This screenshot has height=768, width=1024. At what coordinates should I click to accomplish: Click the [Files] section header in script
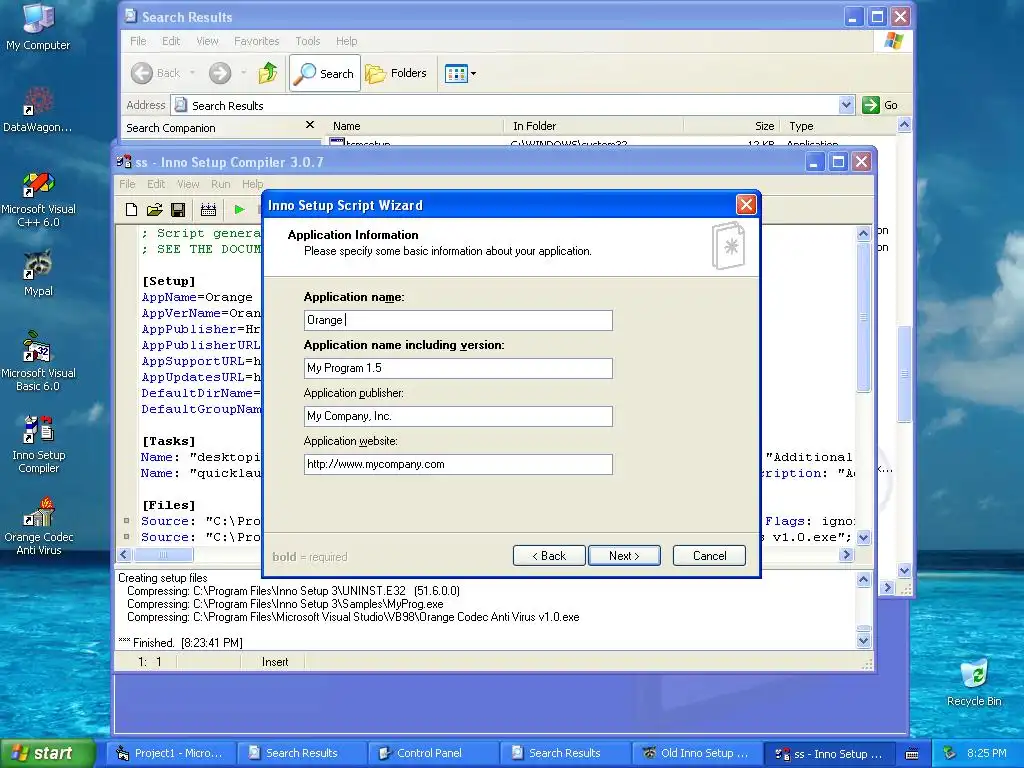tap(168, 505)
